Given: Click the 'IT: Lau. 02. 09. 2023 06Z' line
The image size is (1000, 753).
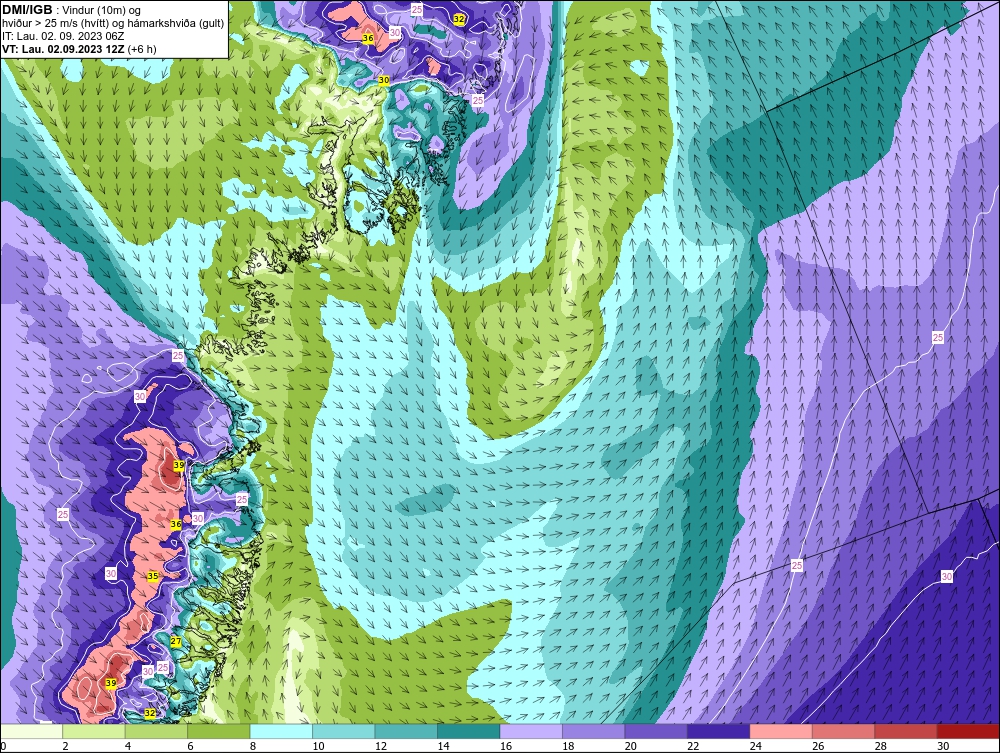Looking at the screenshot, I should (62, 36).
